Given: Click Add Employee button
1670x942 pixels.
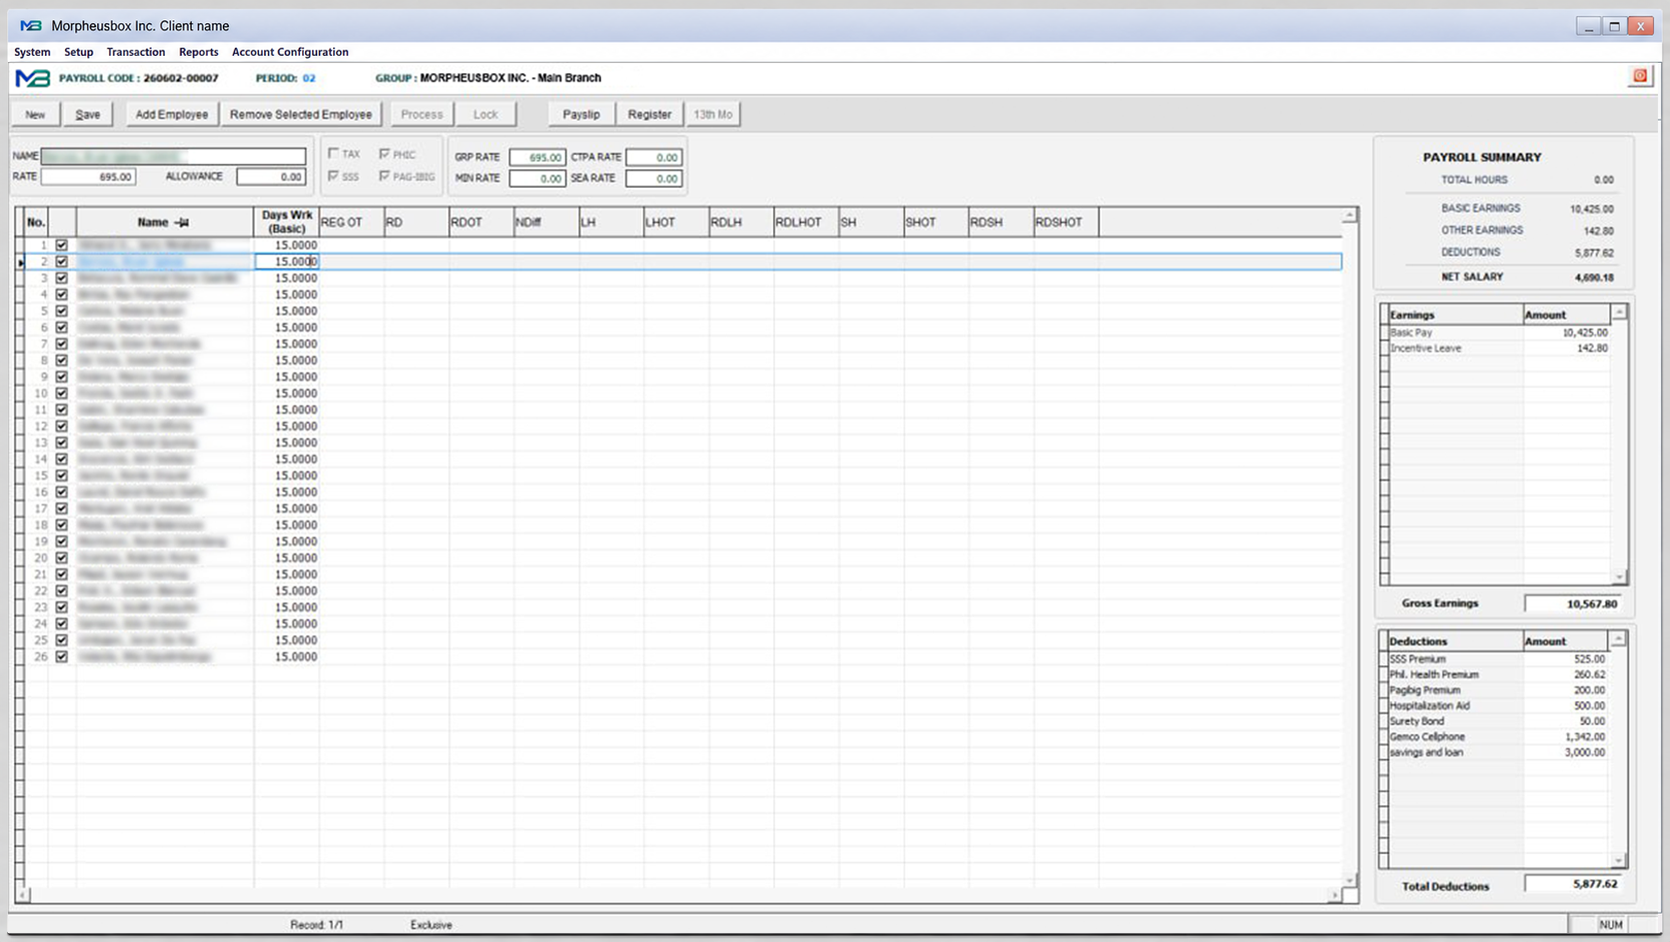Looking at the screenshot, I should (172, 114).
